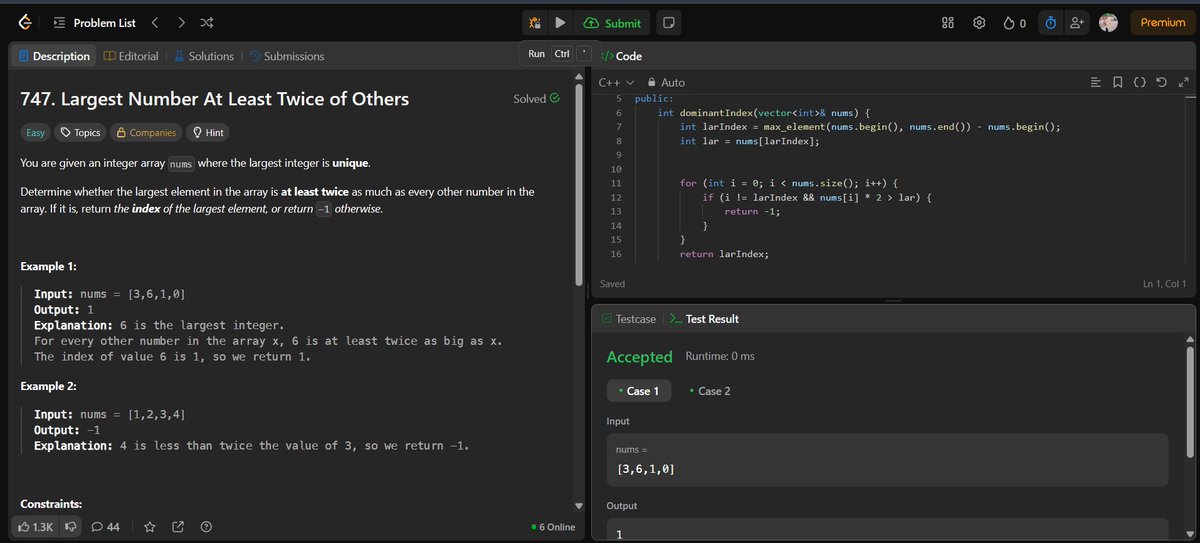The width and height of the screenshot is (1200, 543).
Task: Pick a random problem with shuffle icon
Action: [x=206, y=22]
